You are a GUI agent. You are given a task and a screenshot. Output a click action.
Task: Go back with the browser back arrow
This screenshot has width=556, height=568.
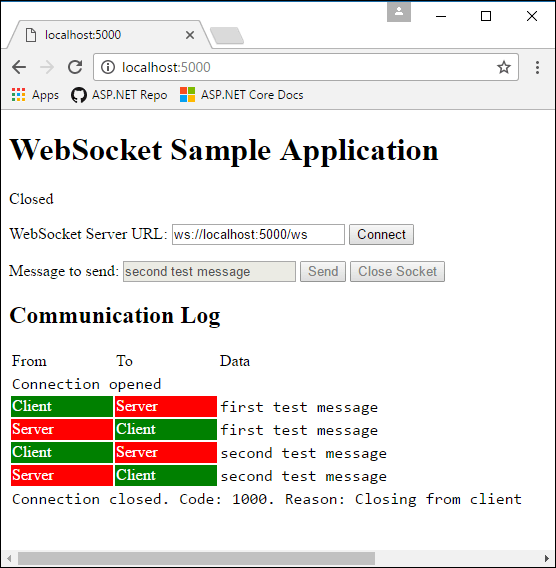19,67
